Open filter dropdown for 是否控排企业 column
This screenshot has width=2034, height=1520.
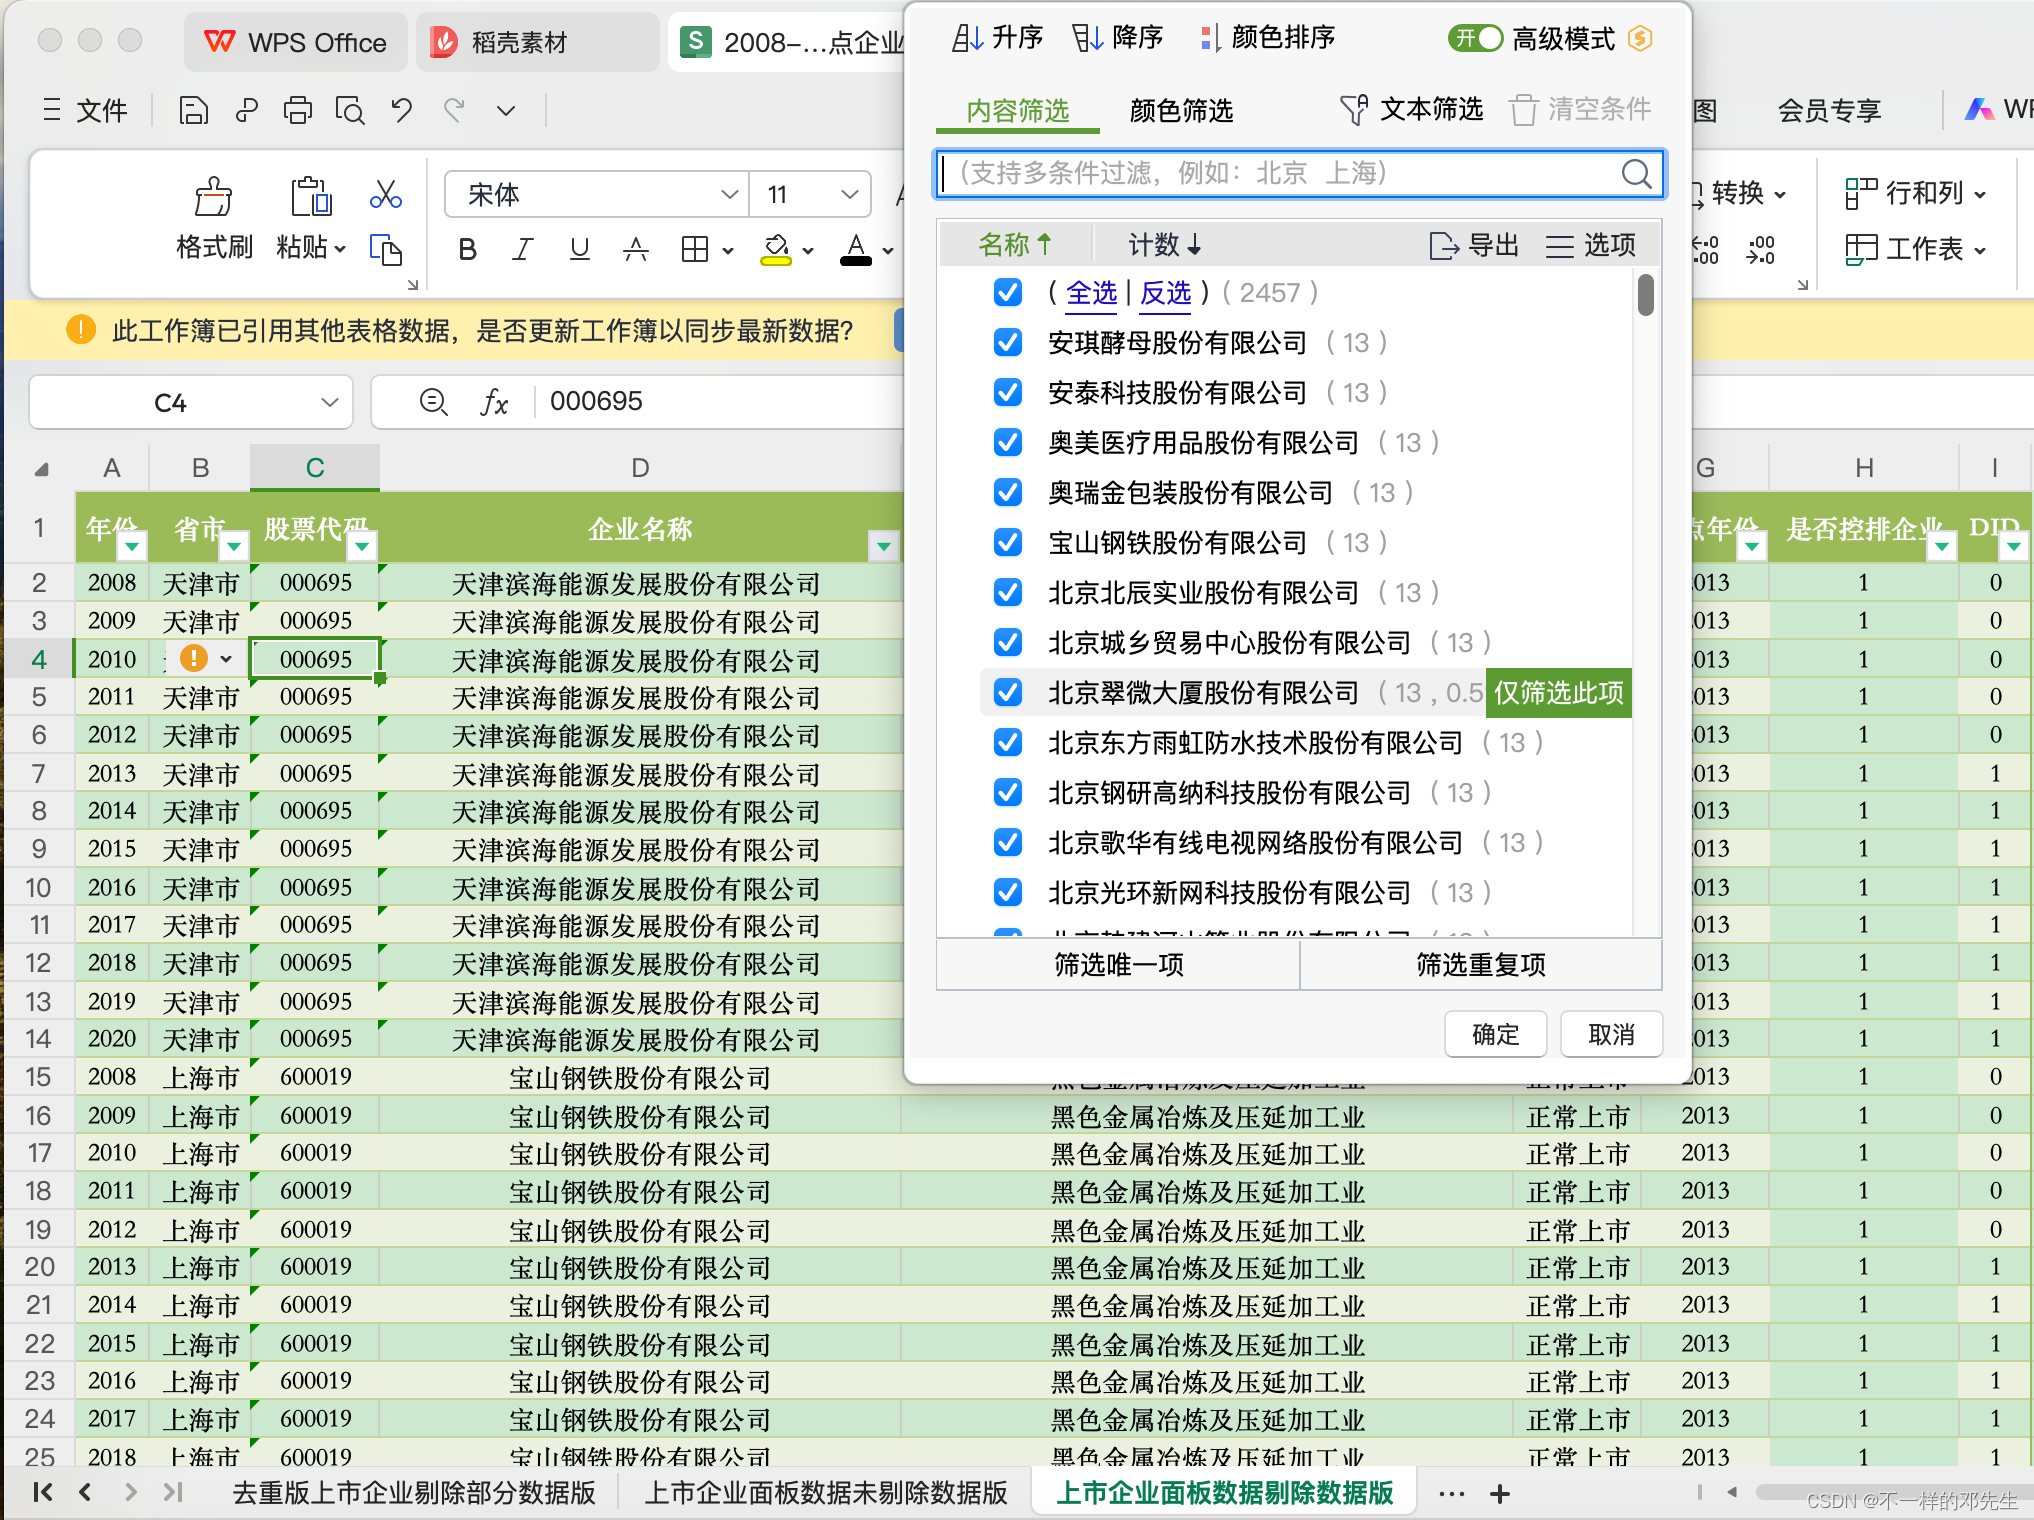(1942, 546)
